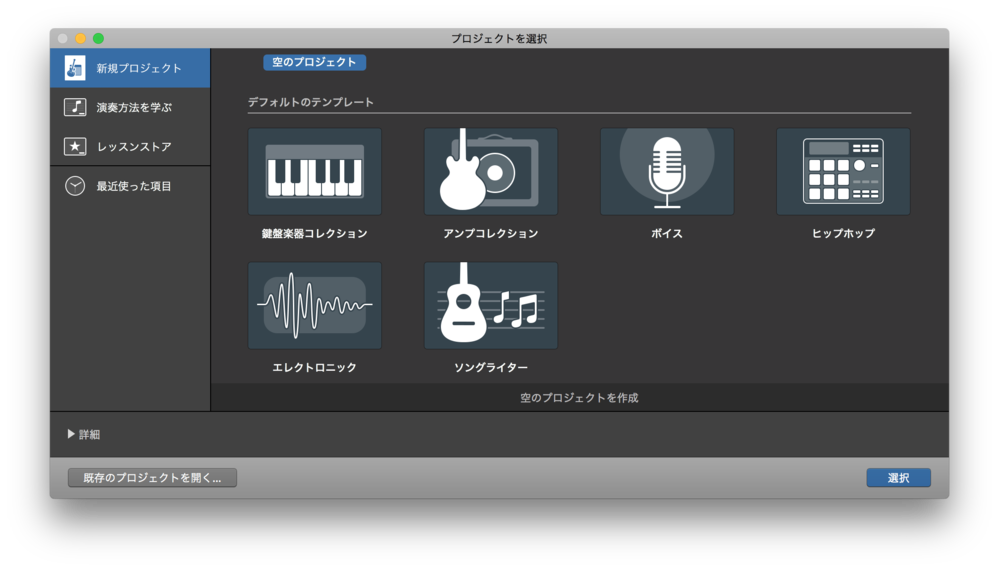The image size is (999, 570).
Task: Click the music note icon for 演奏方法を学ぶ
Action: pos(75,107)
